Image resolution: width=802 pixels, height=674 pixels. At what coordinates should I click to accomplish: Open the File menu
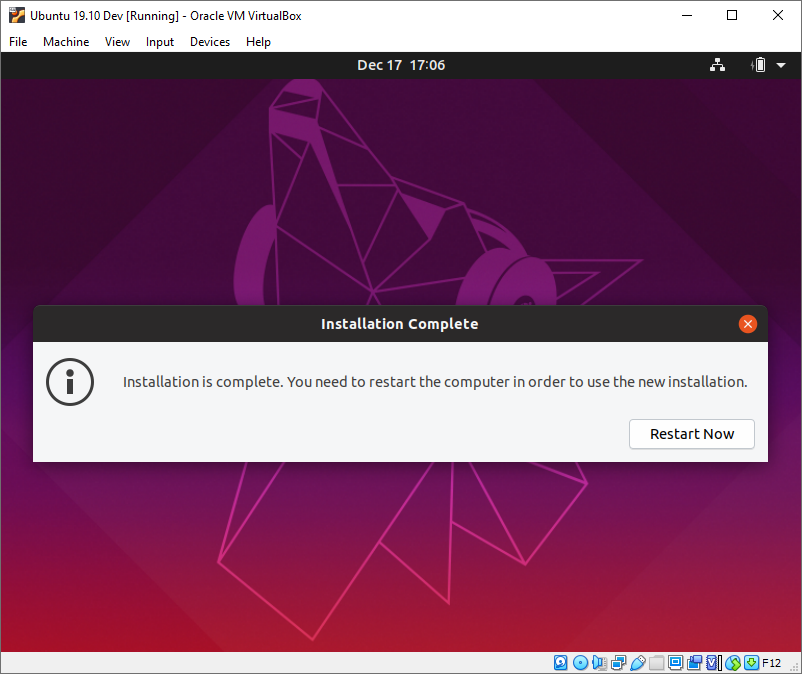tap(18, 42)
